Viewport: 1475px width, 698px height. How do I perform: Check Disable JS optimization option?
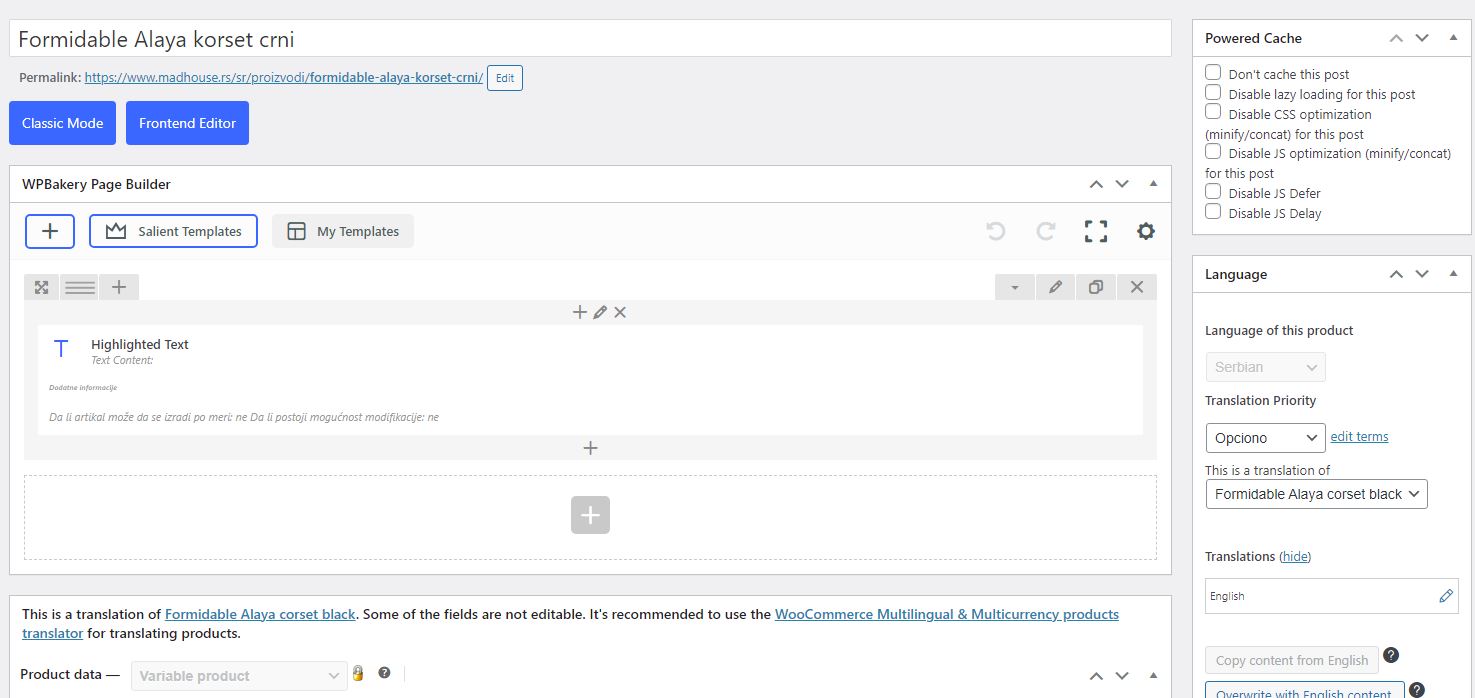1213,152
